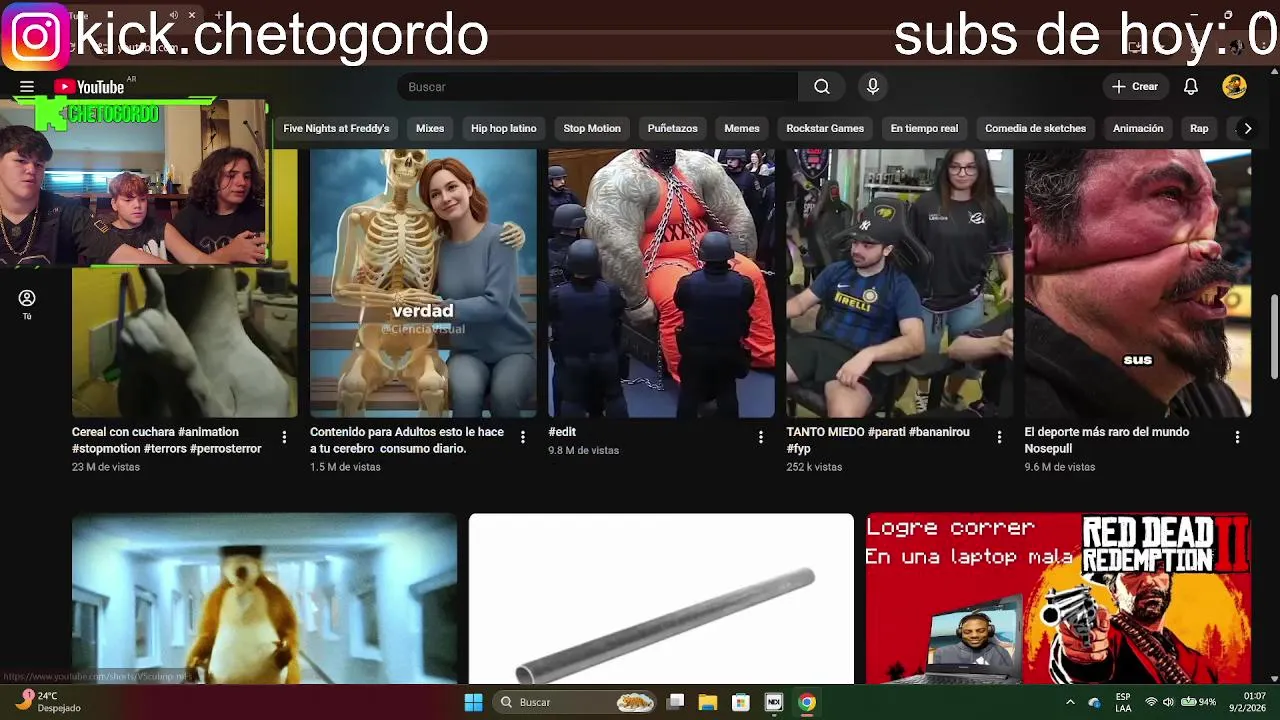
Task: Start voice search with the microphone icon
Action: pyautogui.click(x=873, y=87)
